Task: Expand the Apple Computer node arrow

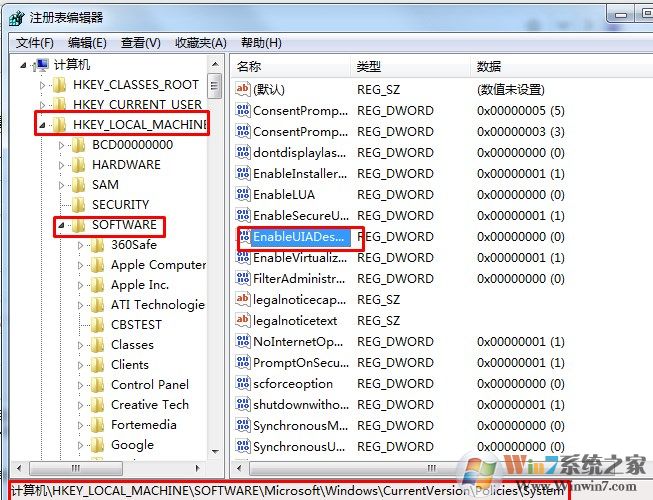Action: point(81,265)
